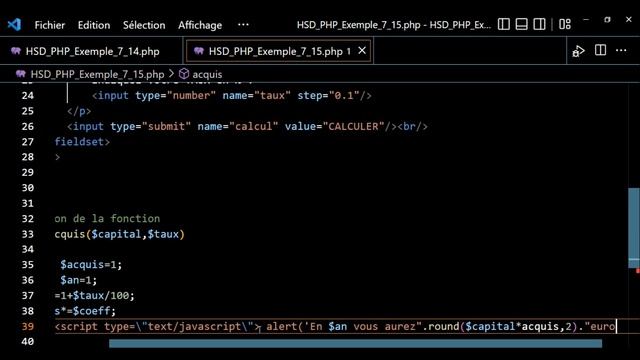Screen dimensions: 640x360
Task: Click the $capital parameter on line 33
Action: [x=116, y=234]
